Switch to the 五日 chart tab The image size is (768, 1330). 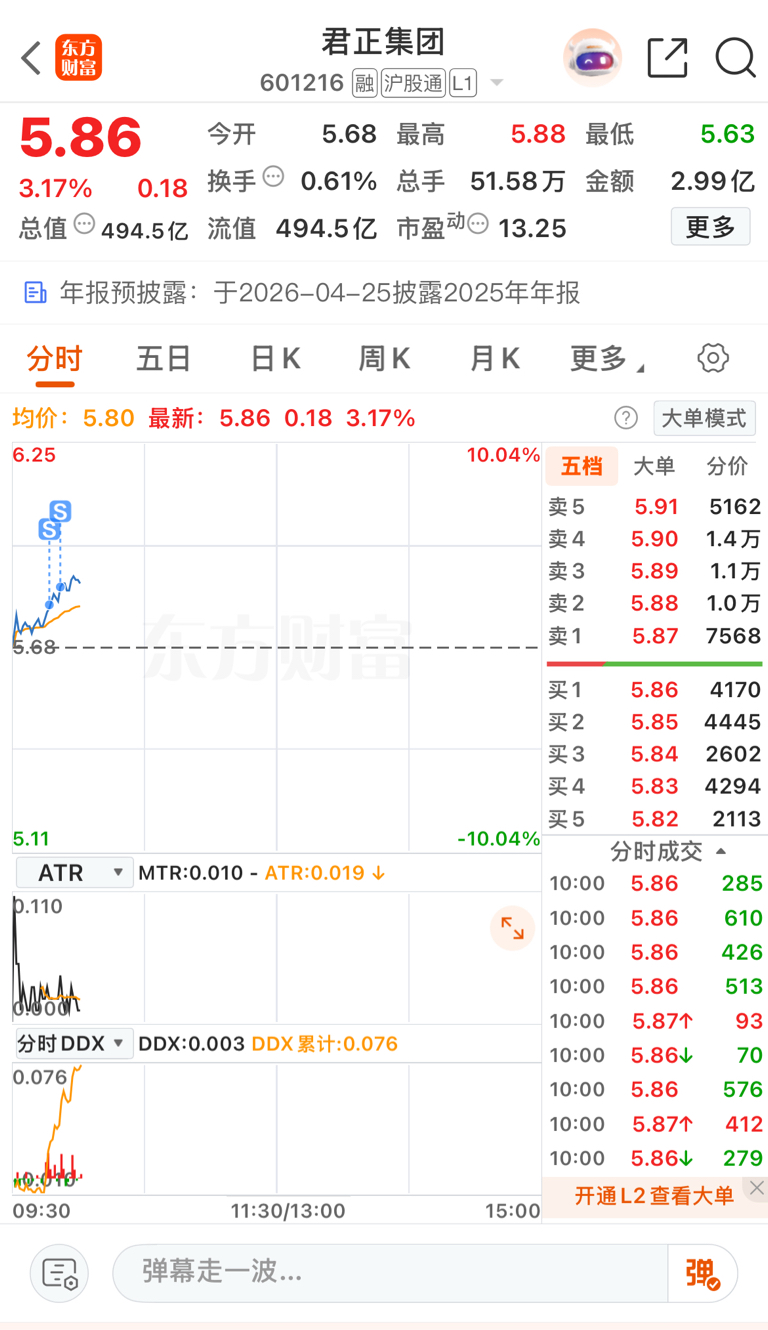click(x=163, y=358)
